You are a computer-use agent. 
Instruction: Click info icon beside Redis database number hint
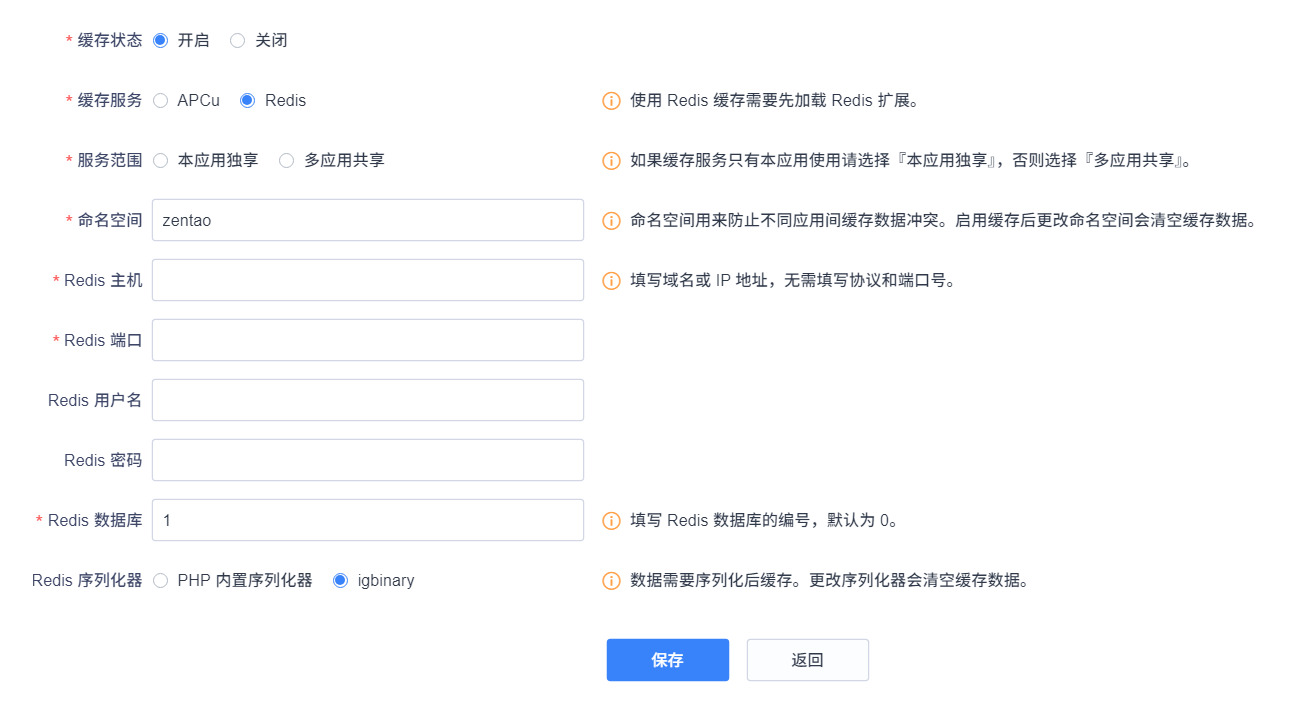click(611, 521)
